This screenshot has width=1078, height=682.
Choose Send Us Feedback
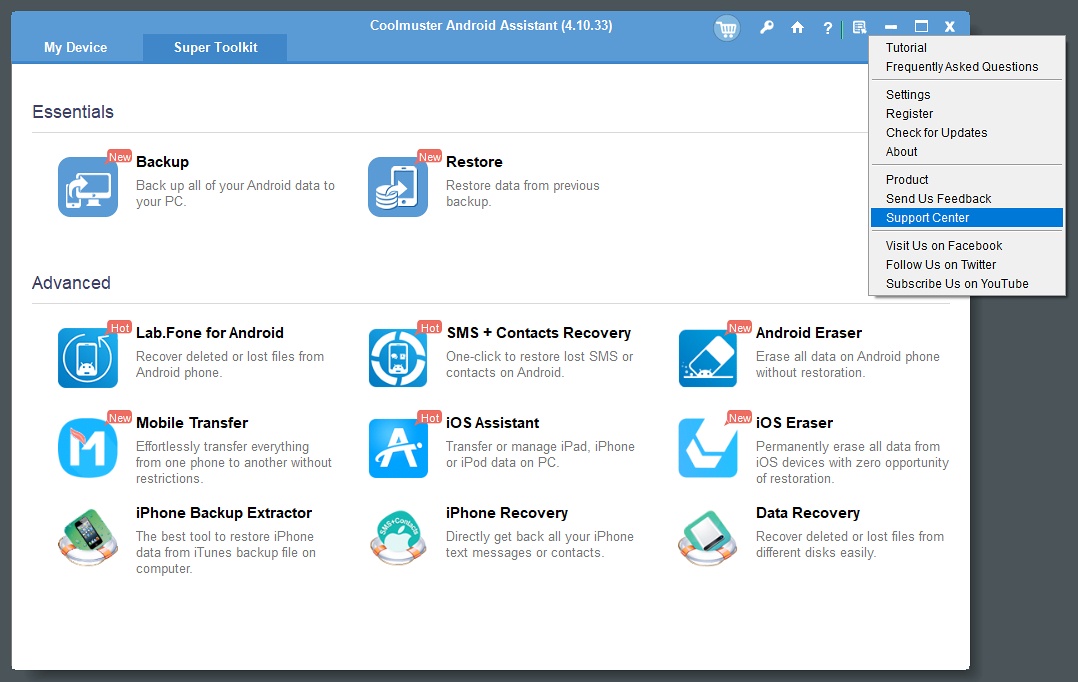pos(967,199)
